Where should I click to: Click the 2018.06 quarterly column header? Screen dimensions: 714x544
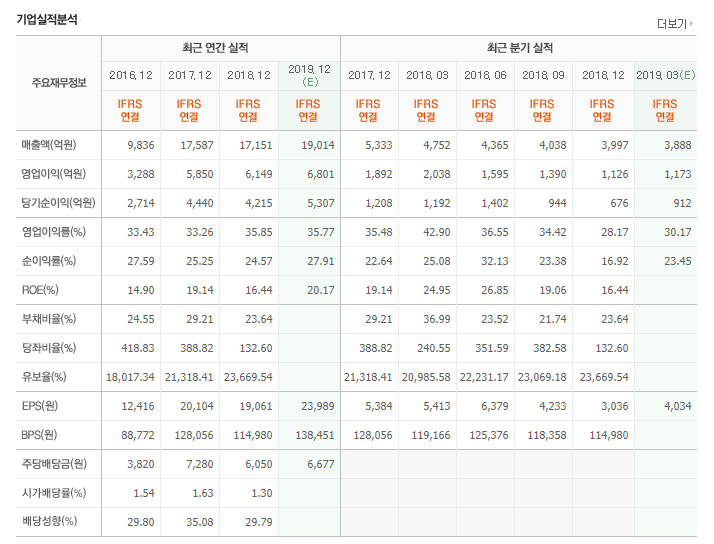(x=485, y=75)
